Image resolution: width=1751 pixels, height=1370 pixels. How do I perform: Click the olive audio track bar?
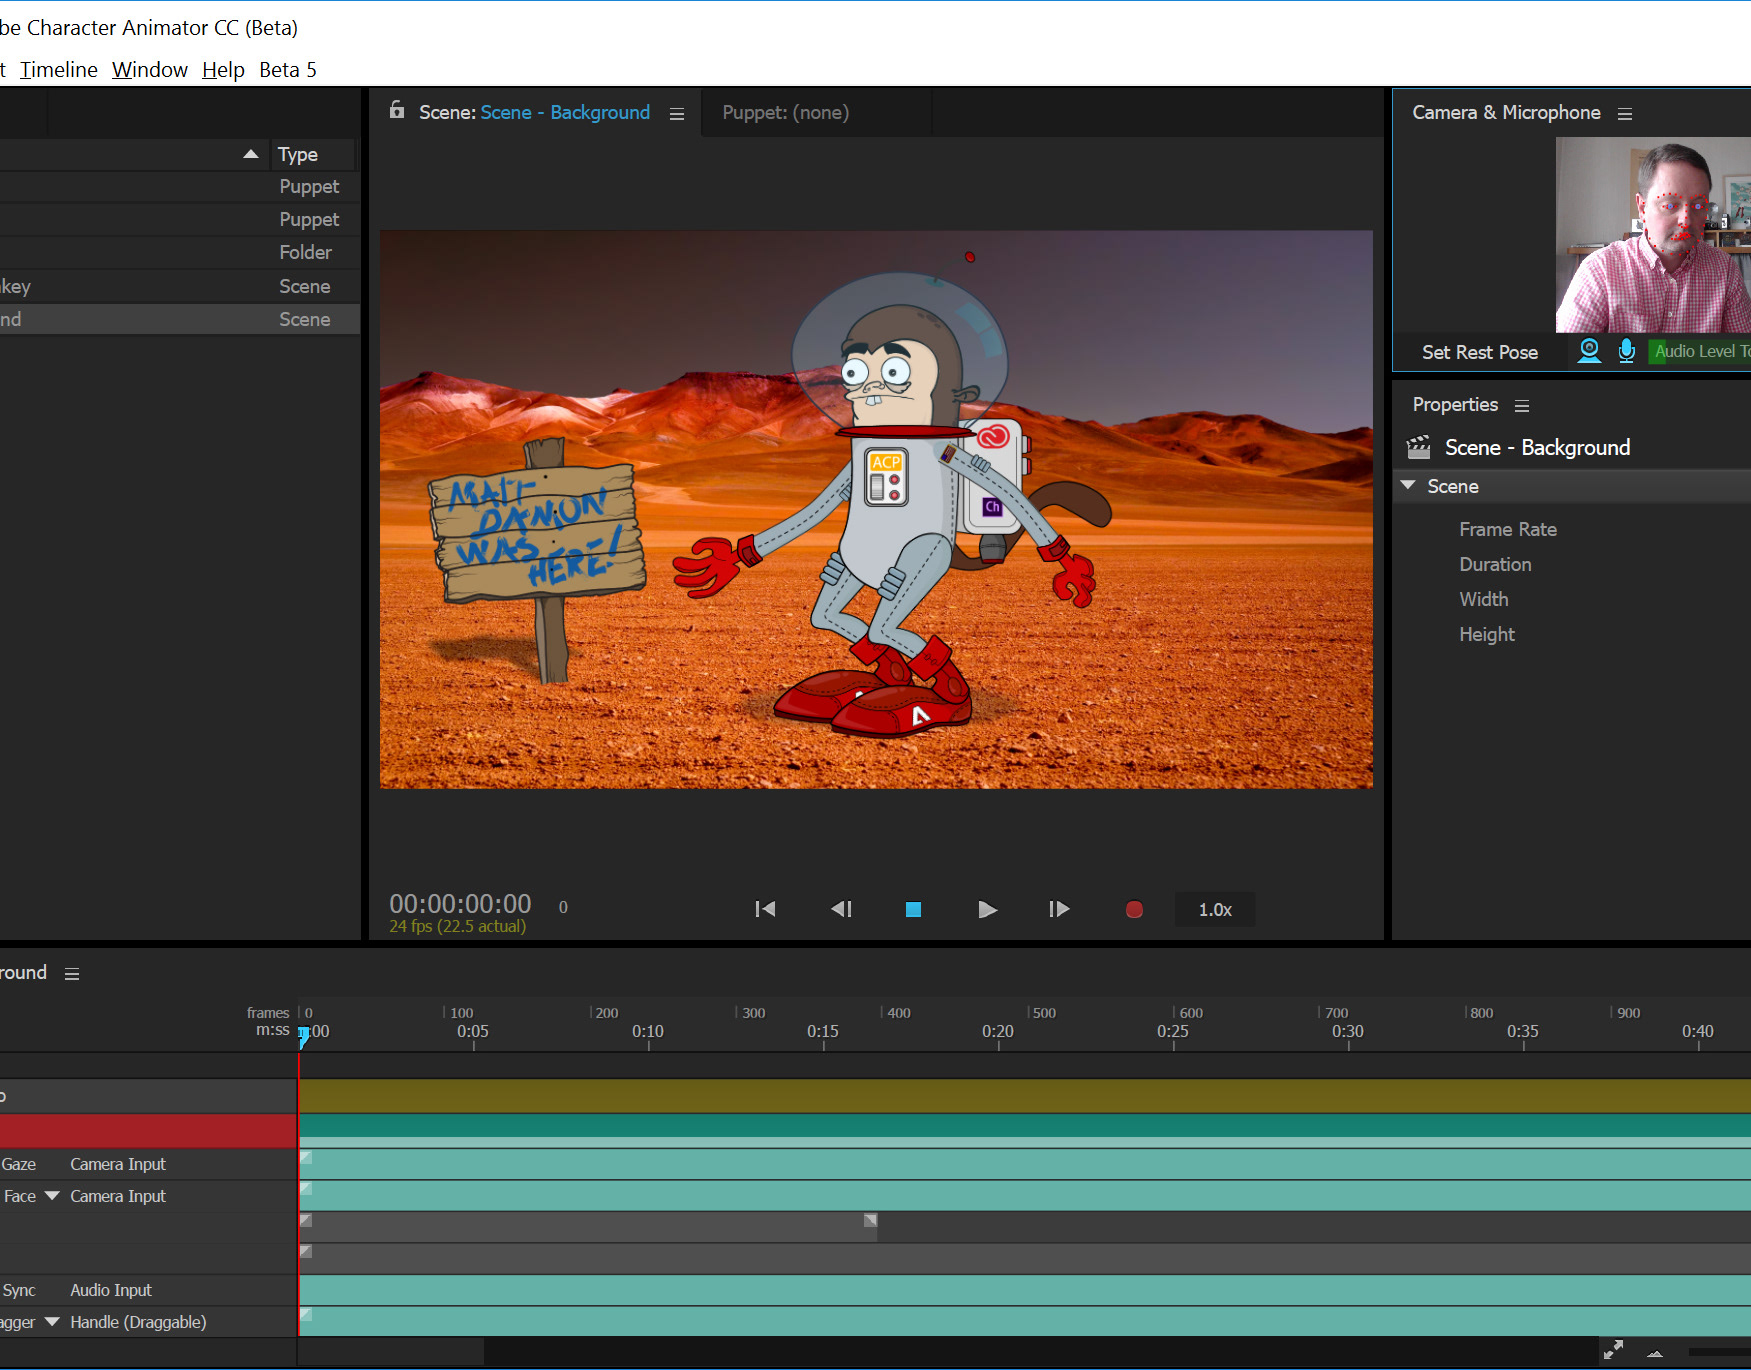(1025, 1096)
